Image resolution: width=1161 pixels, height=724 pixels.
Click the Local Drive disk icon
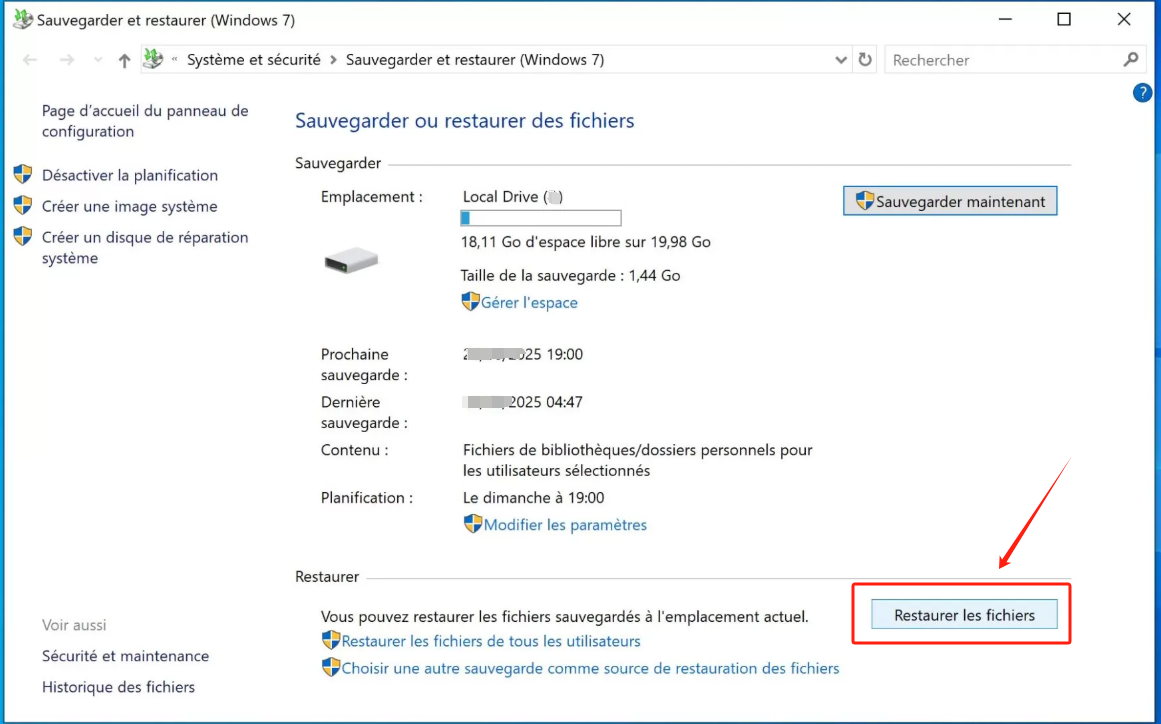pyautogui.click(x=351, y=260)
